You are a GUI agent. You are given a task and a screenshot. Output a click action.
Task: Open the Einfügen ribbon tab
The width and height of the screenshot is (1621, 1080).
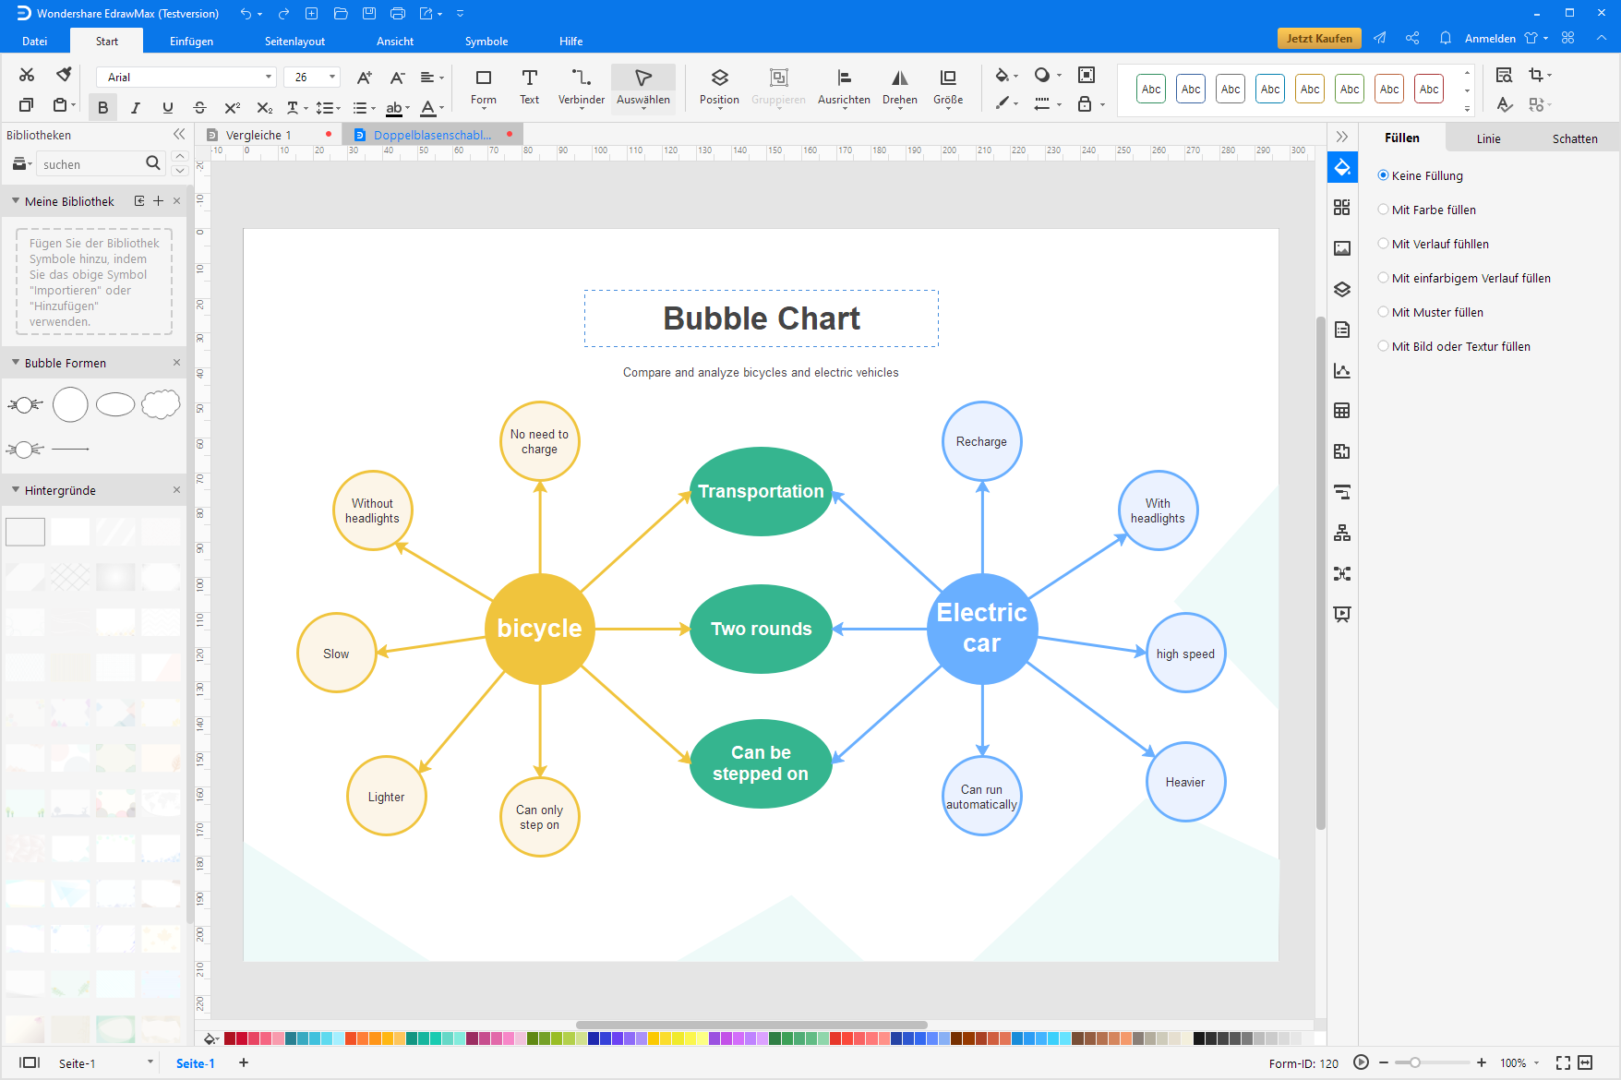pyautogui.click(x=191, y=41)
